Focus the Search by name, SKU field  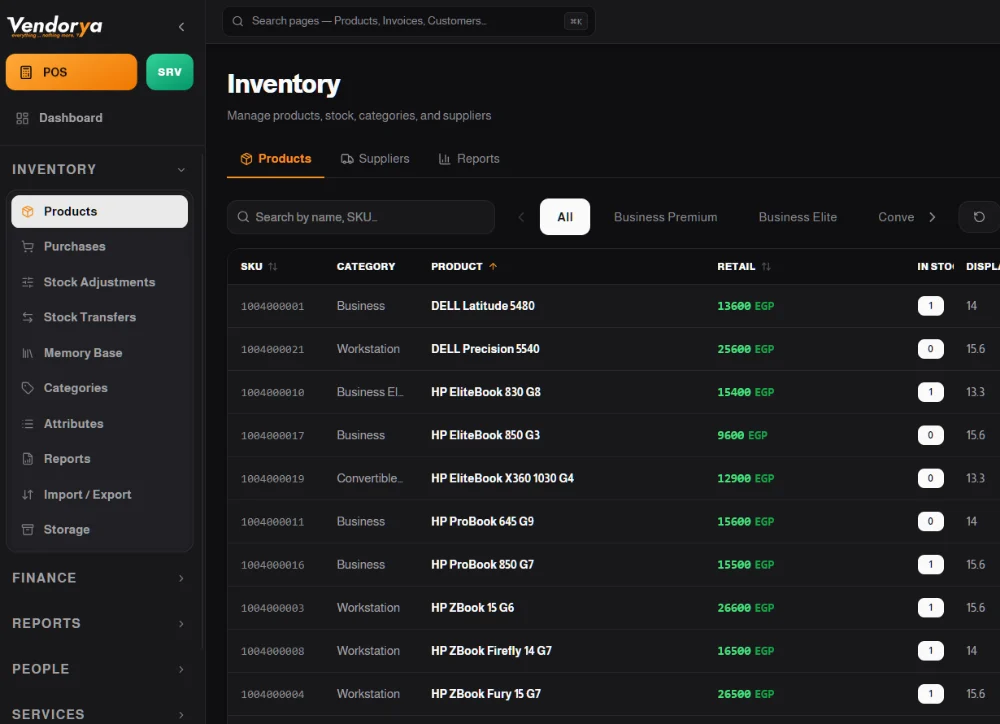(x=361, y=217)
